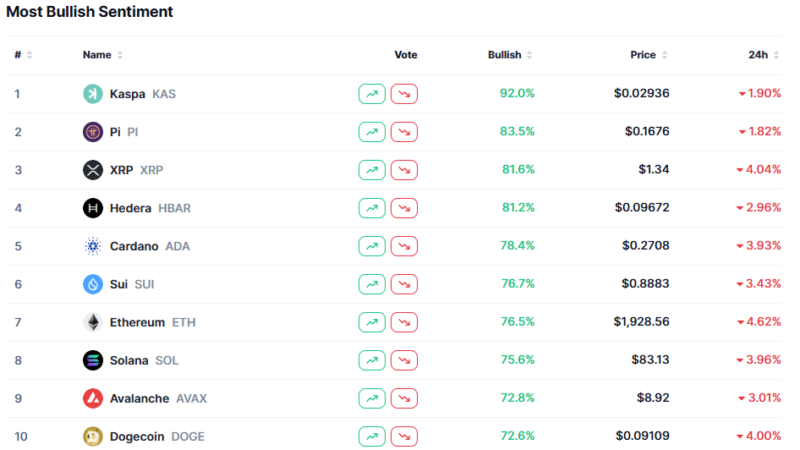Sort table by Bullish column

click(x=510, y=55)
